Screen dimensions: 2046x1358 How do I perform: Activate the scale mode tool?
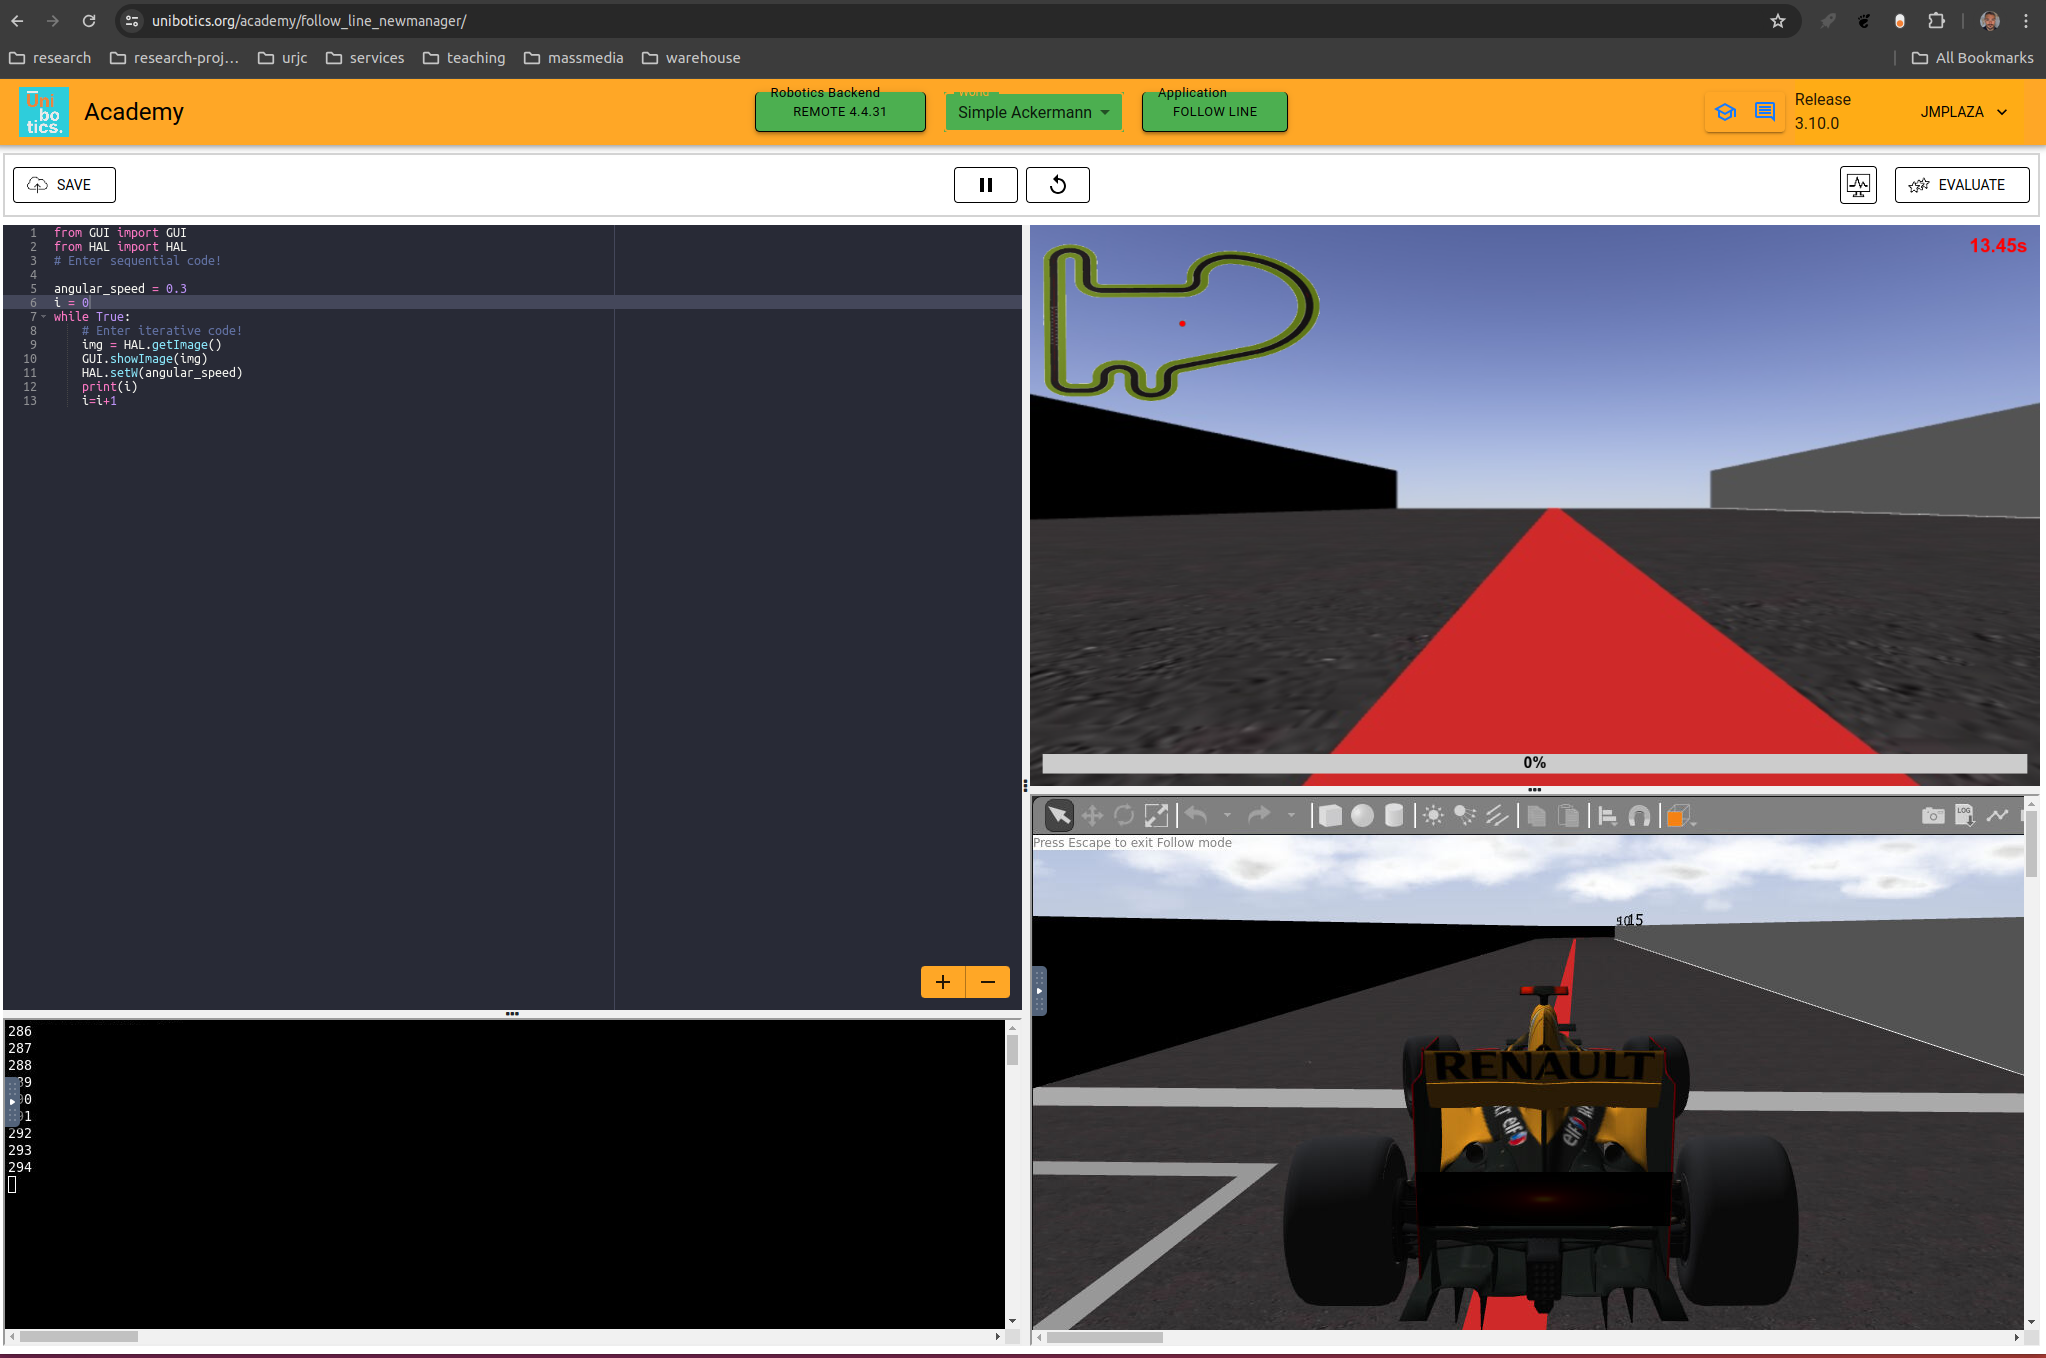point(1156,816)
